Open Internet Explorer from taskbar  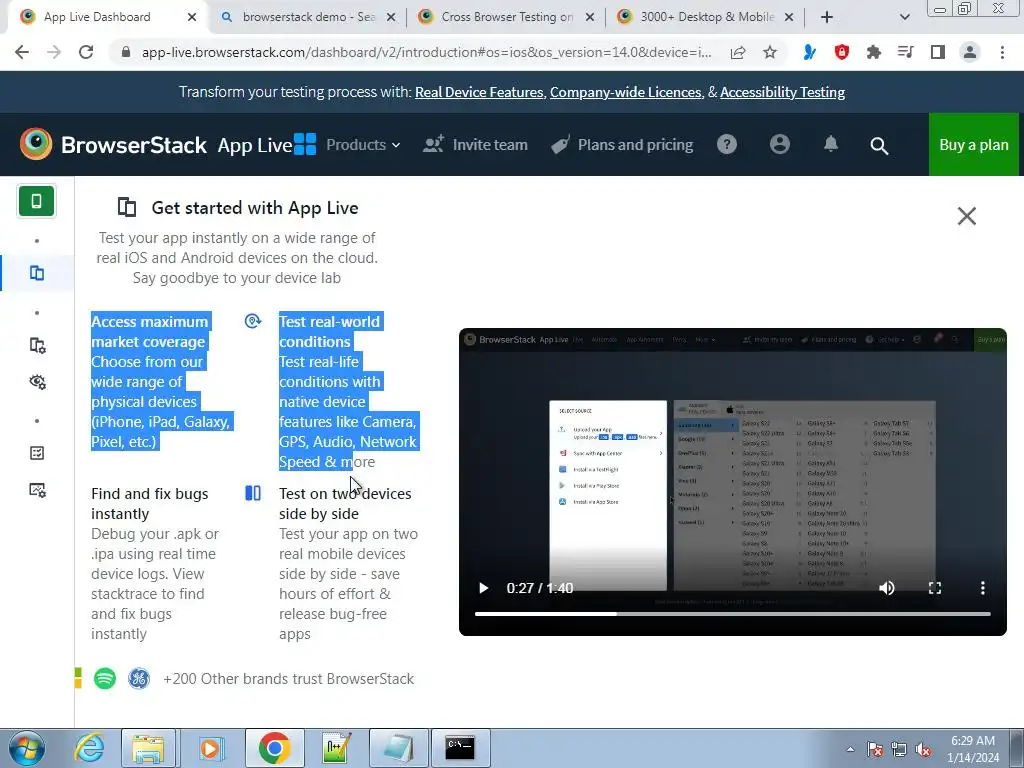[89, 748]
